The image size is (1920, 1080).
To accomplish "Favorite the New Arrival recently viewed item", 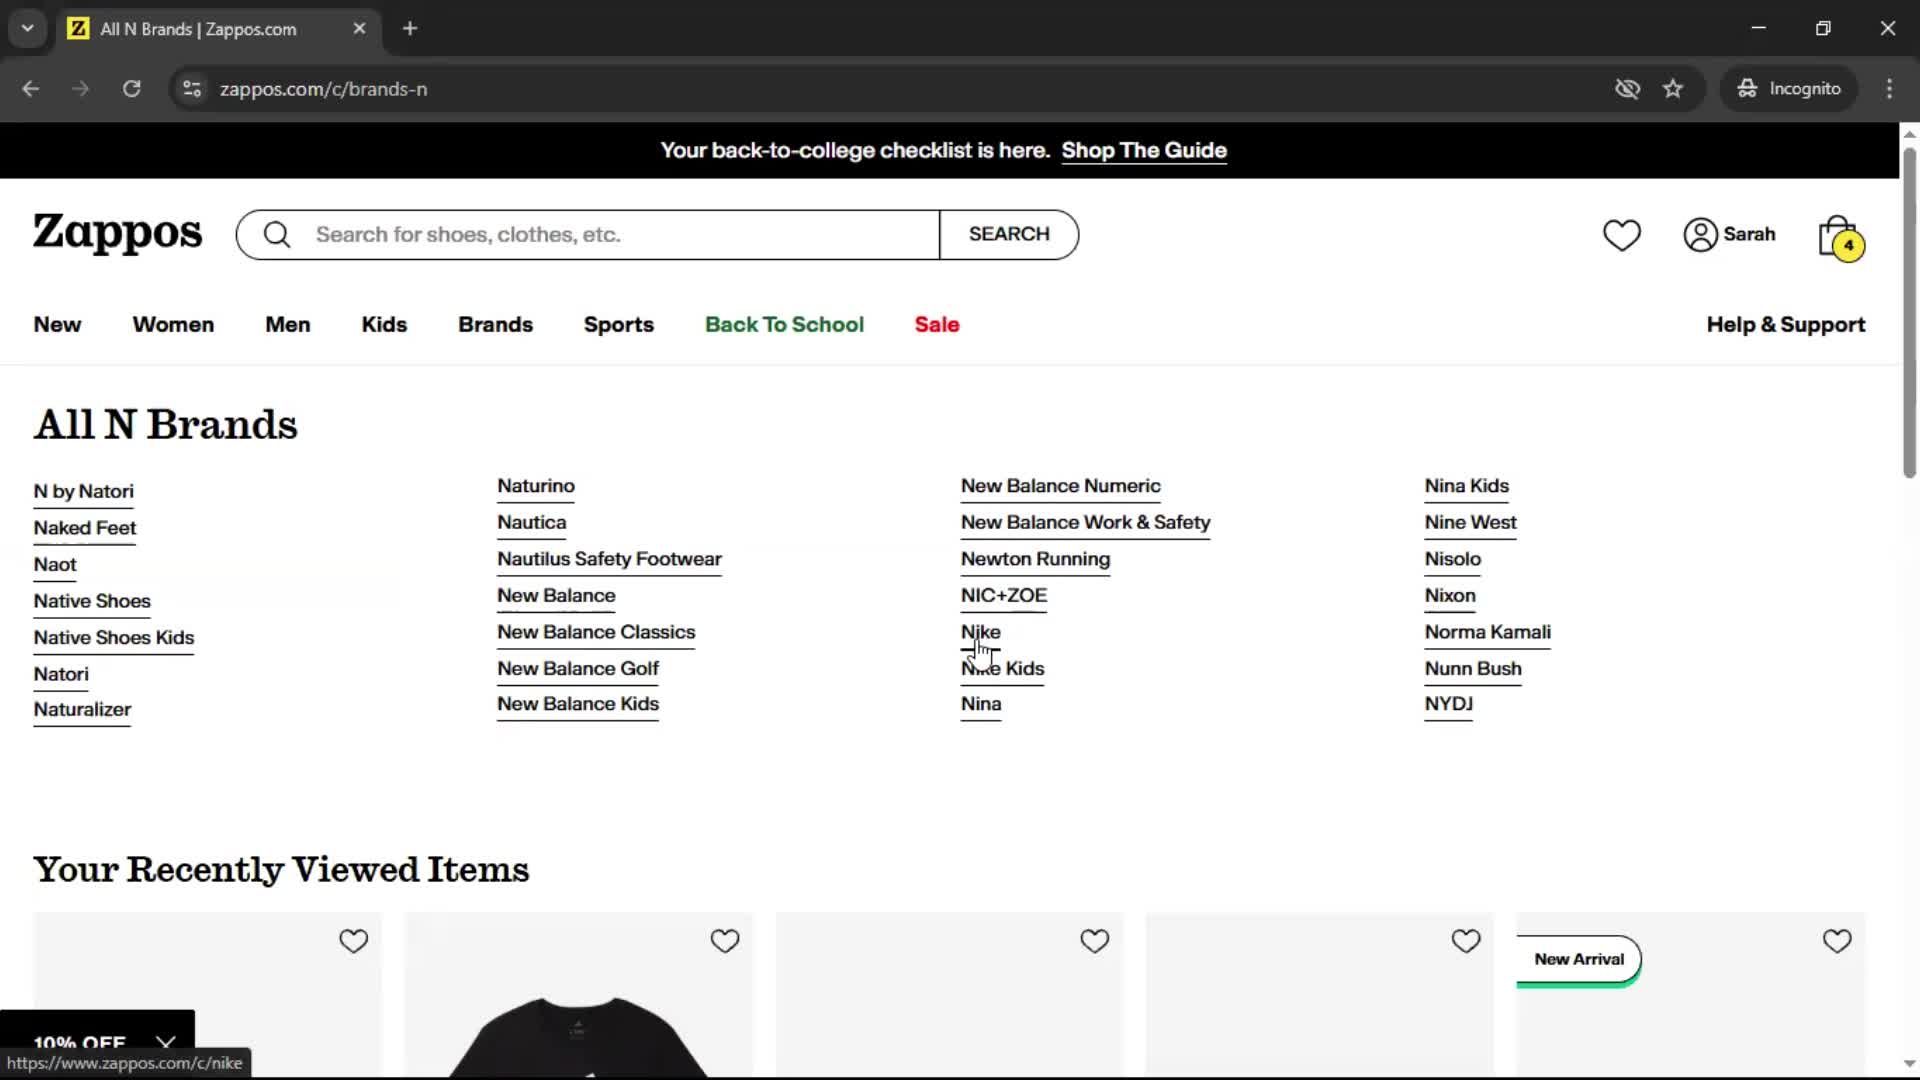I will (1836, 941).
